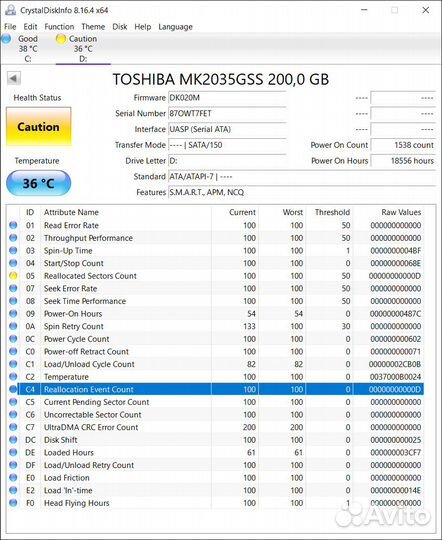Select the Reallocated Sectors Count row text
This screenshot has height=540, width=442.
point(90,276)
